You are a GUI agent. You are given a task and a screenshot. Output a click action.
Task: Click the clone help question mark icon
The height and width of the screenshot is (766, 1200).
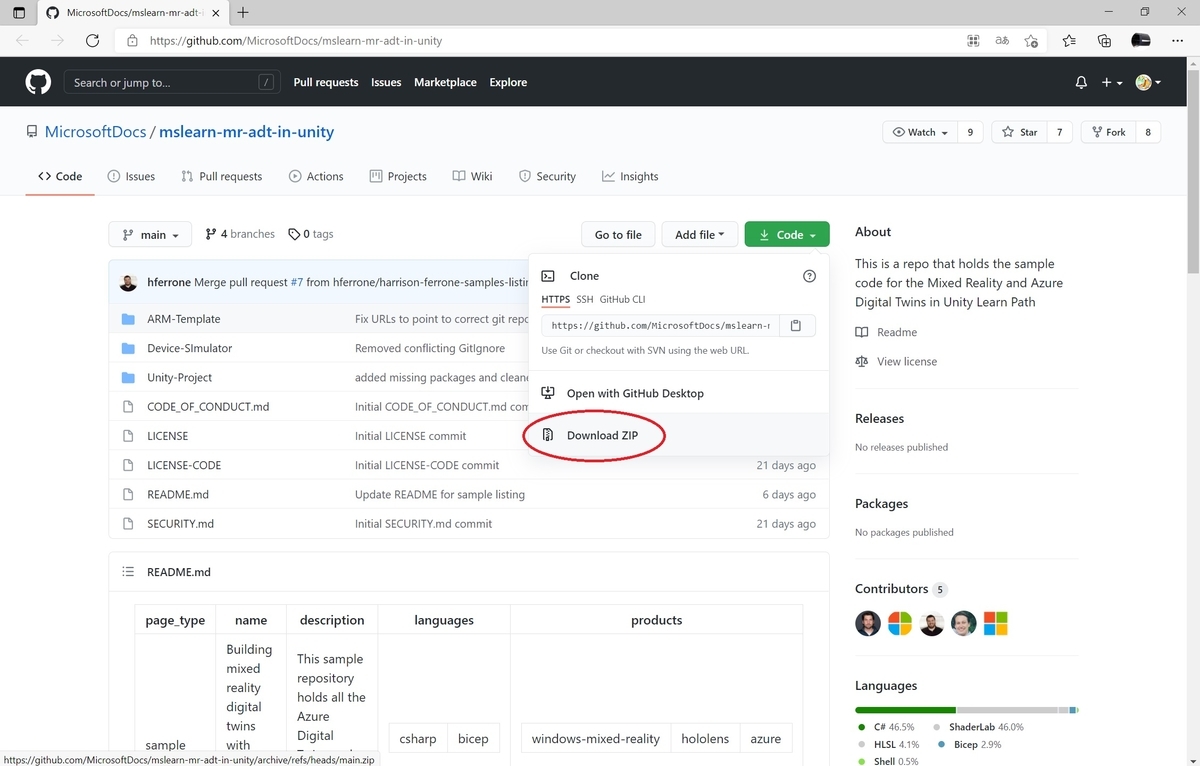[x=810, y=276]
